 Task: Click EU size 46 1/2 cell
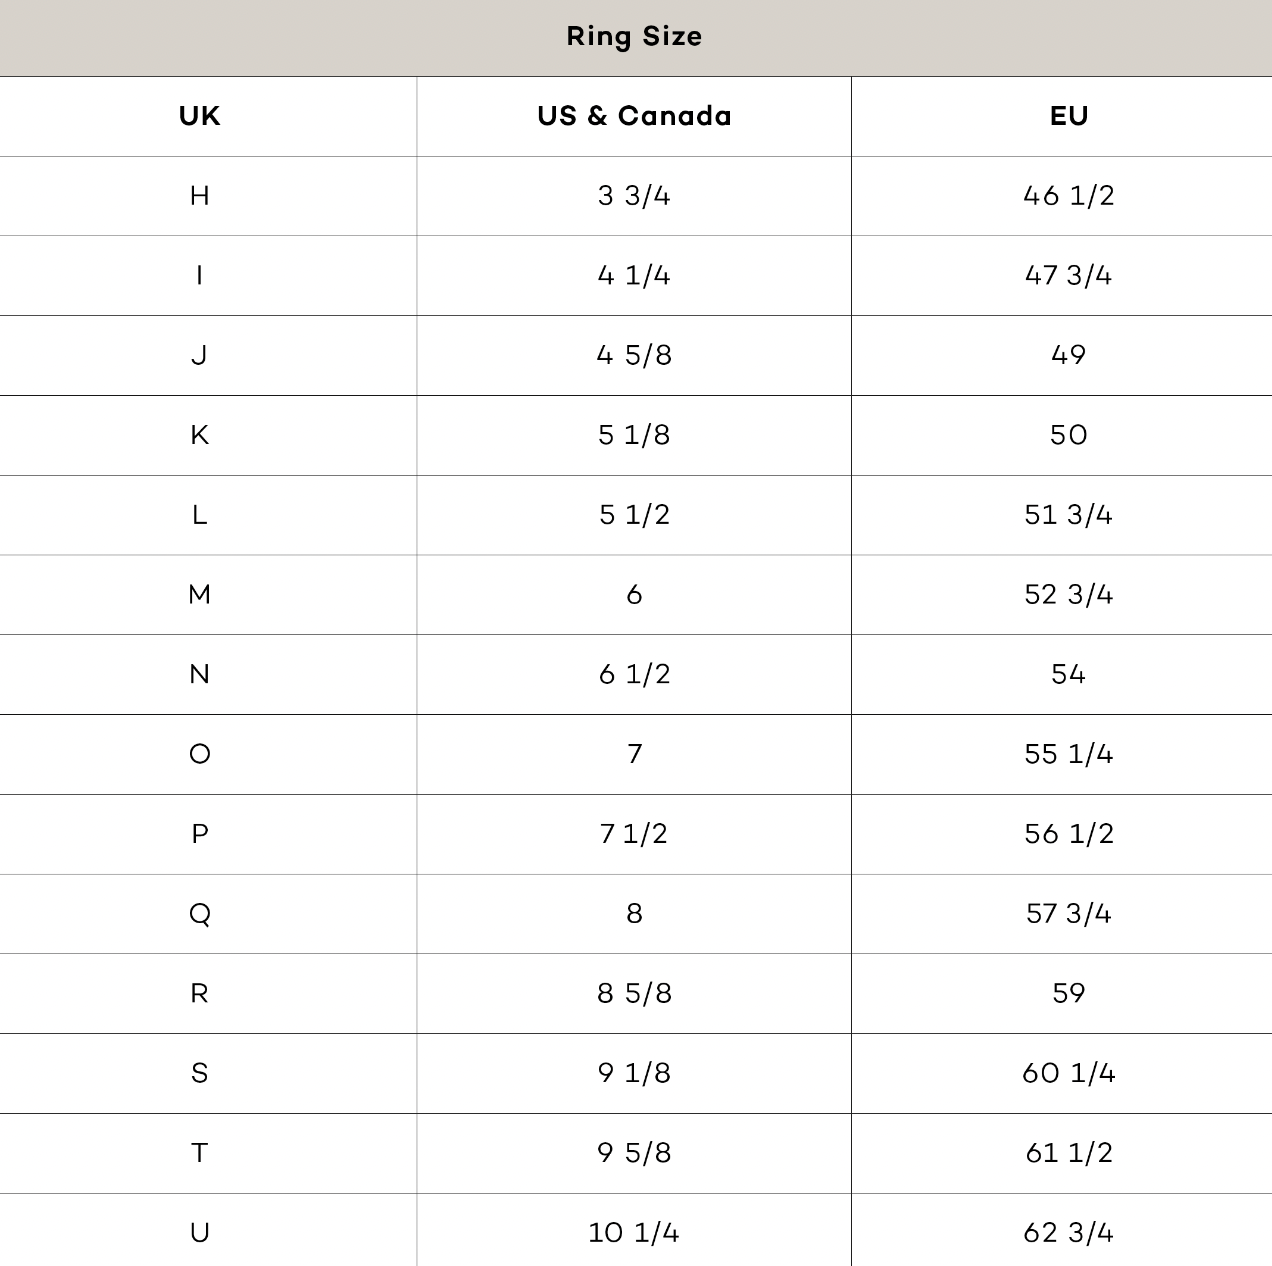(x=1068, y=196)
